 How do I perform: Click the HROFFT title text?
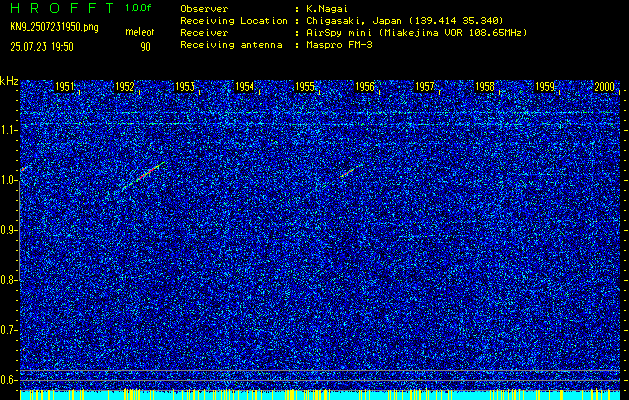coord(62,8)
